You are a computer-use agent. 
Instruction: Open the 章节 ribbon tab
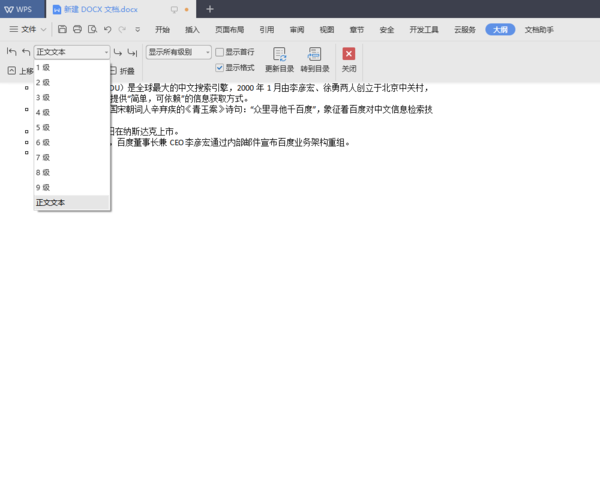357,29
